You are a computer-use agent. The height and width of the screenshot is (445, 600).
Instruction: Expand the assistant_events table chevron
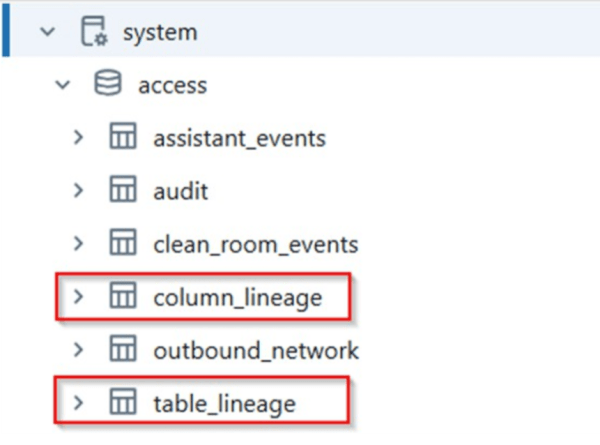(x=80, y=138)
